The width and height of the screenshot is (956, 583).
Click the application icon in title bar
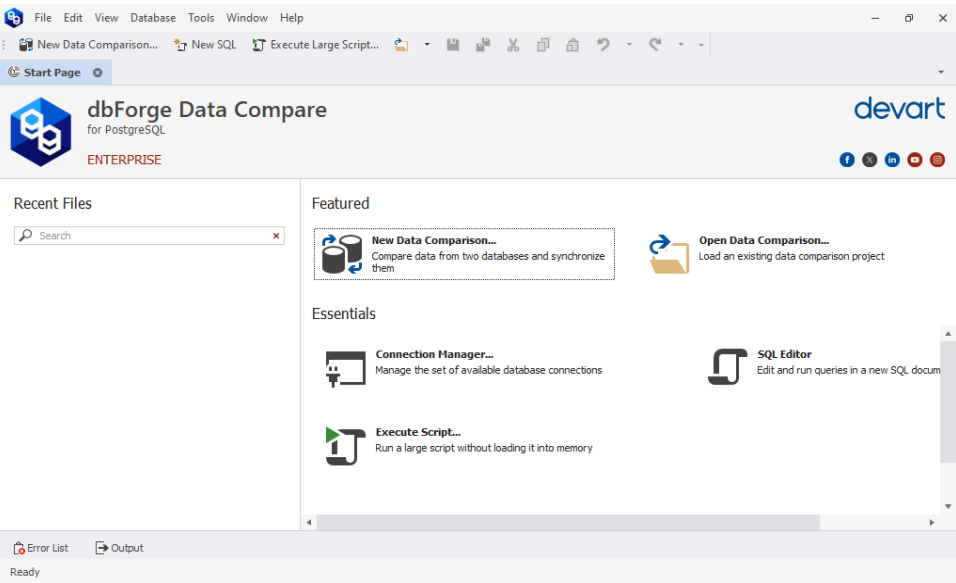(13, 18)
